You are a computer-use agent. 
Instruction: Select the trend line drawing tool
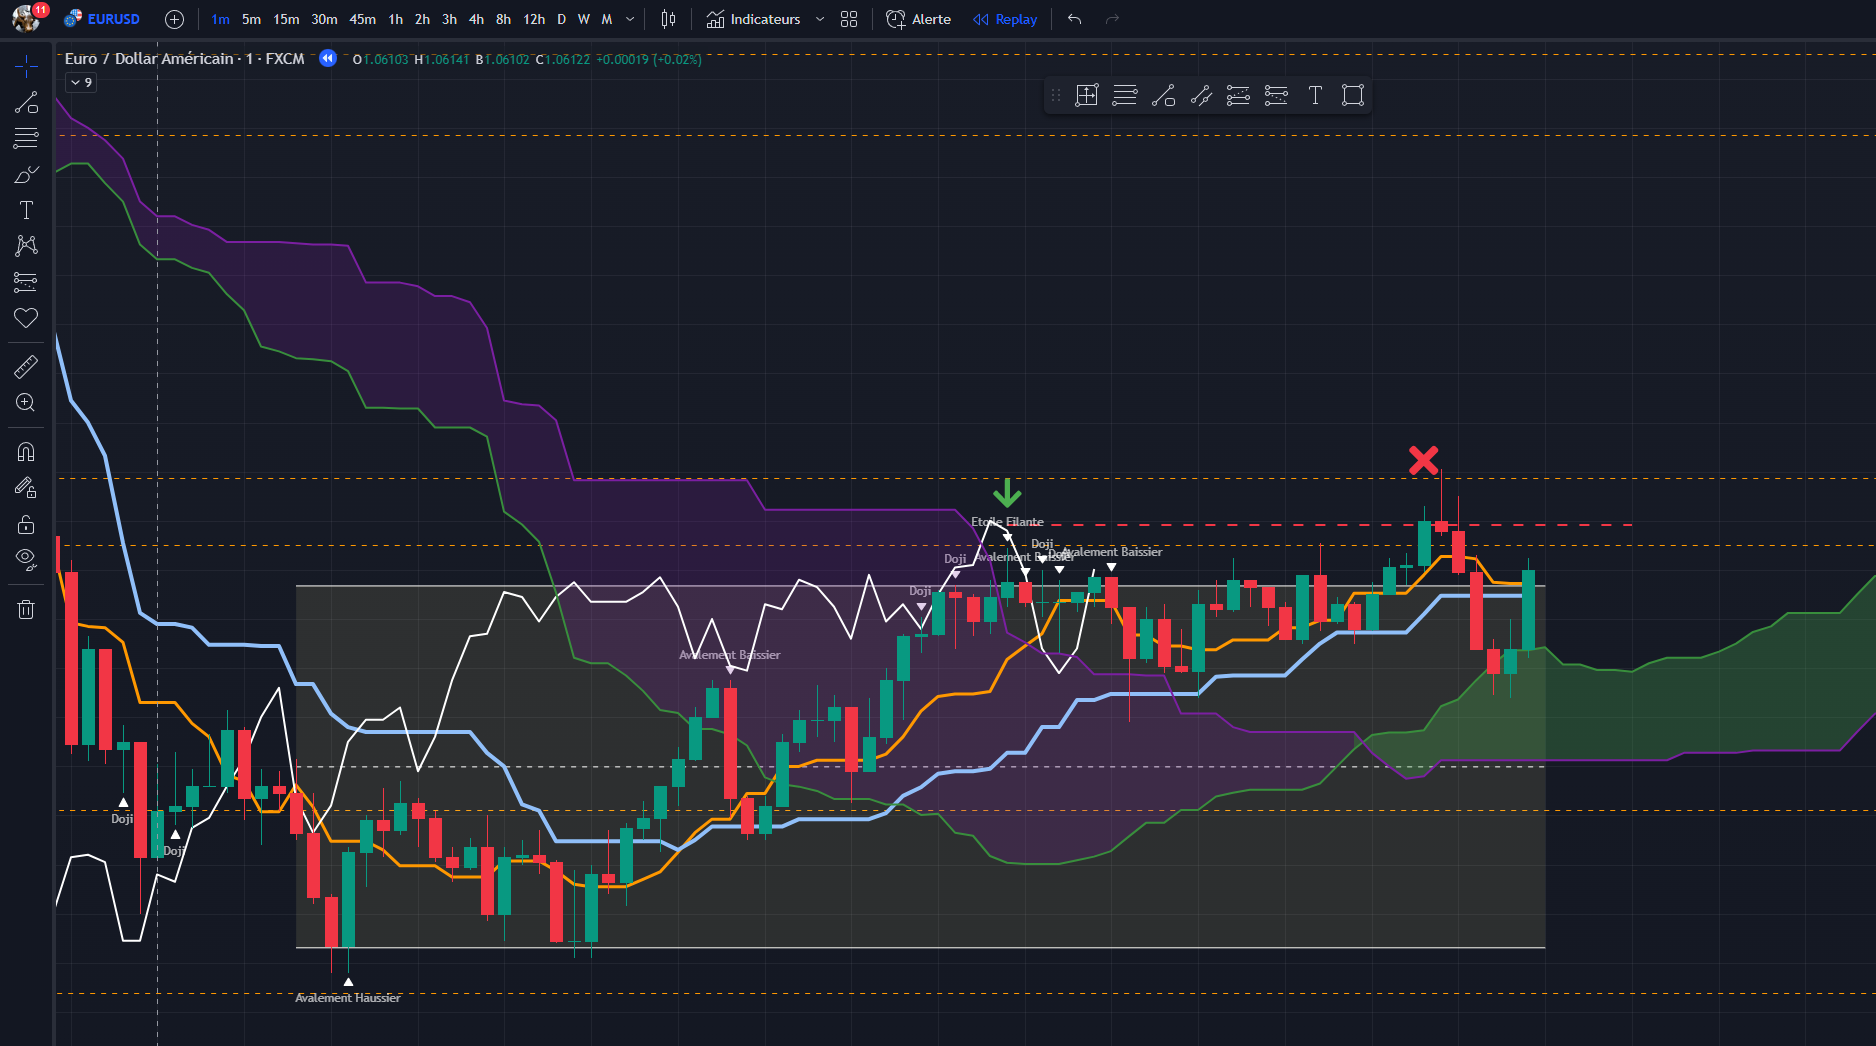(26, 103)
